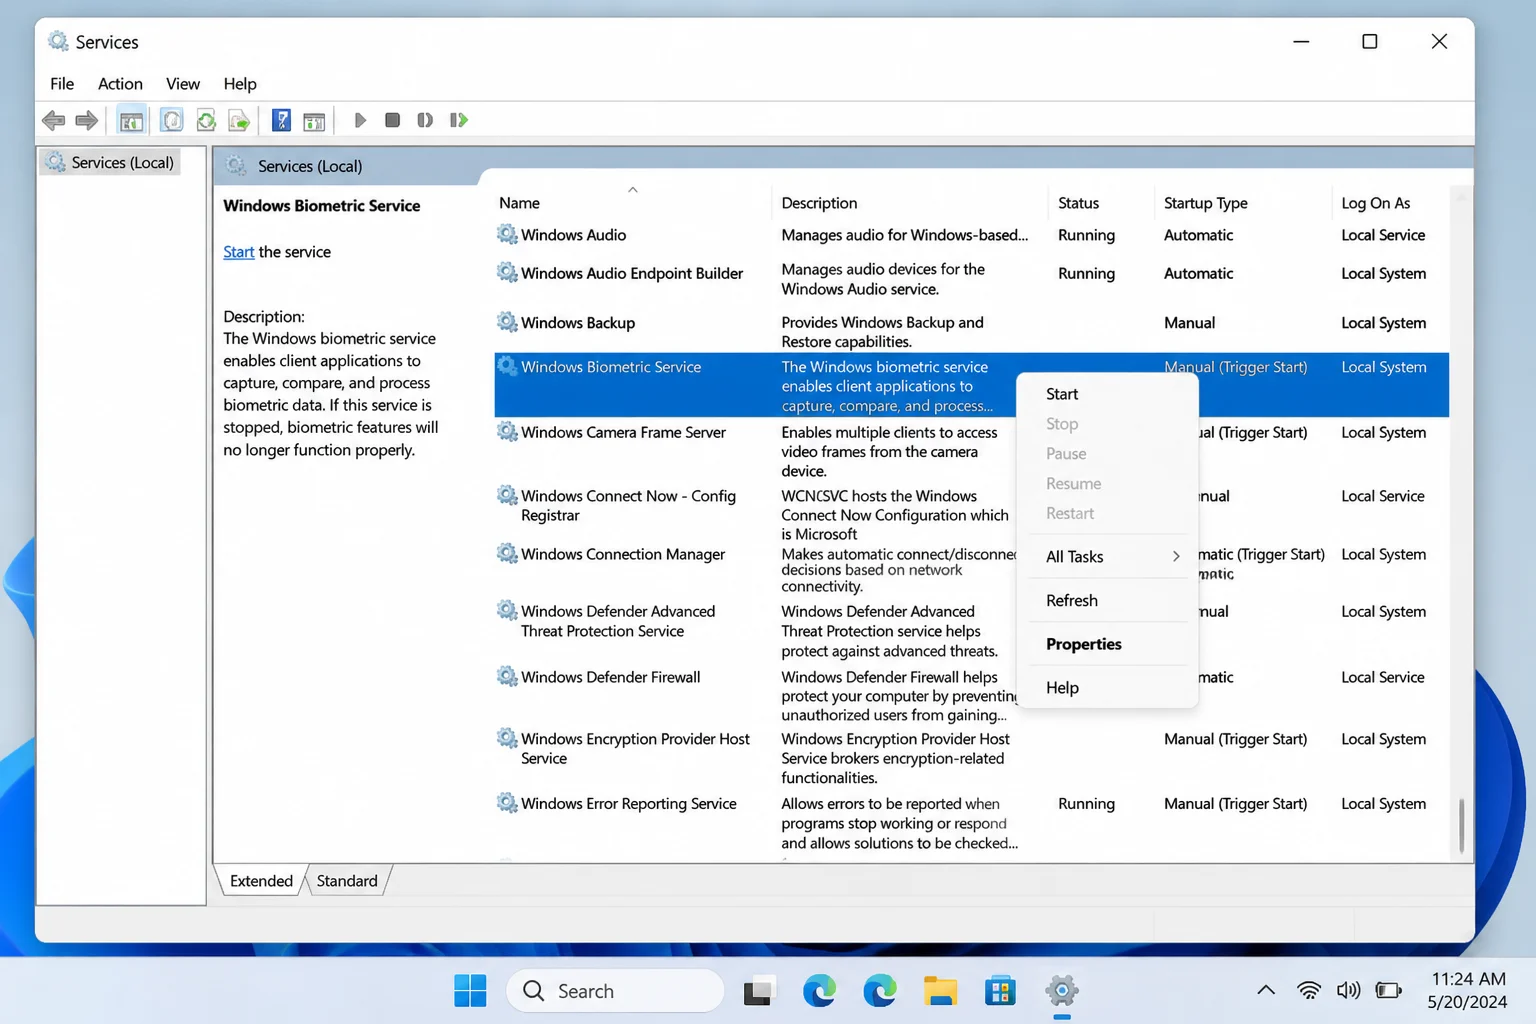Screen dimensions: 1536x1024
Task: Open the blue Help toolbar icon
Action: (x=281, y=121)
